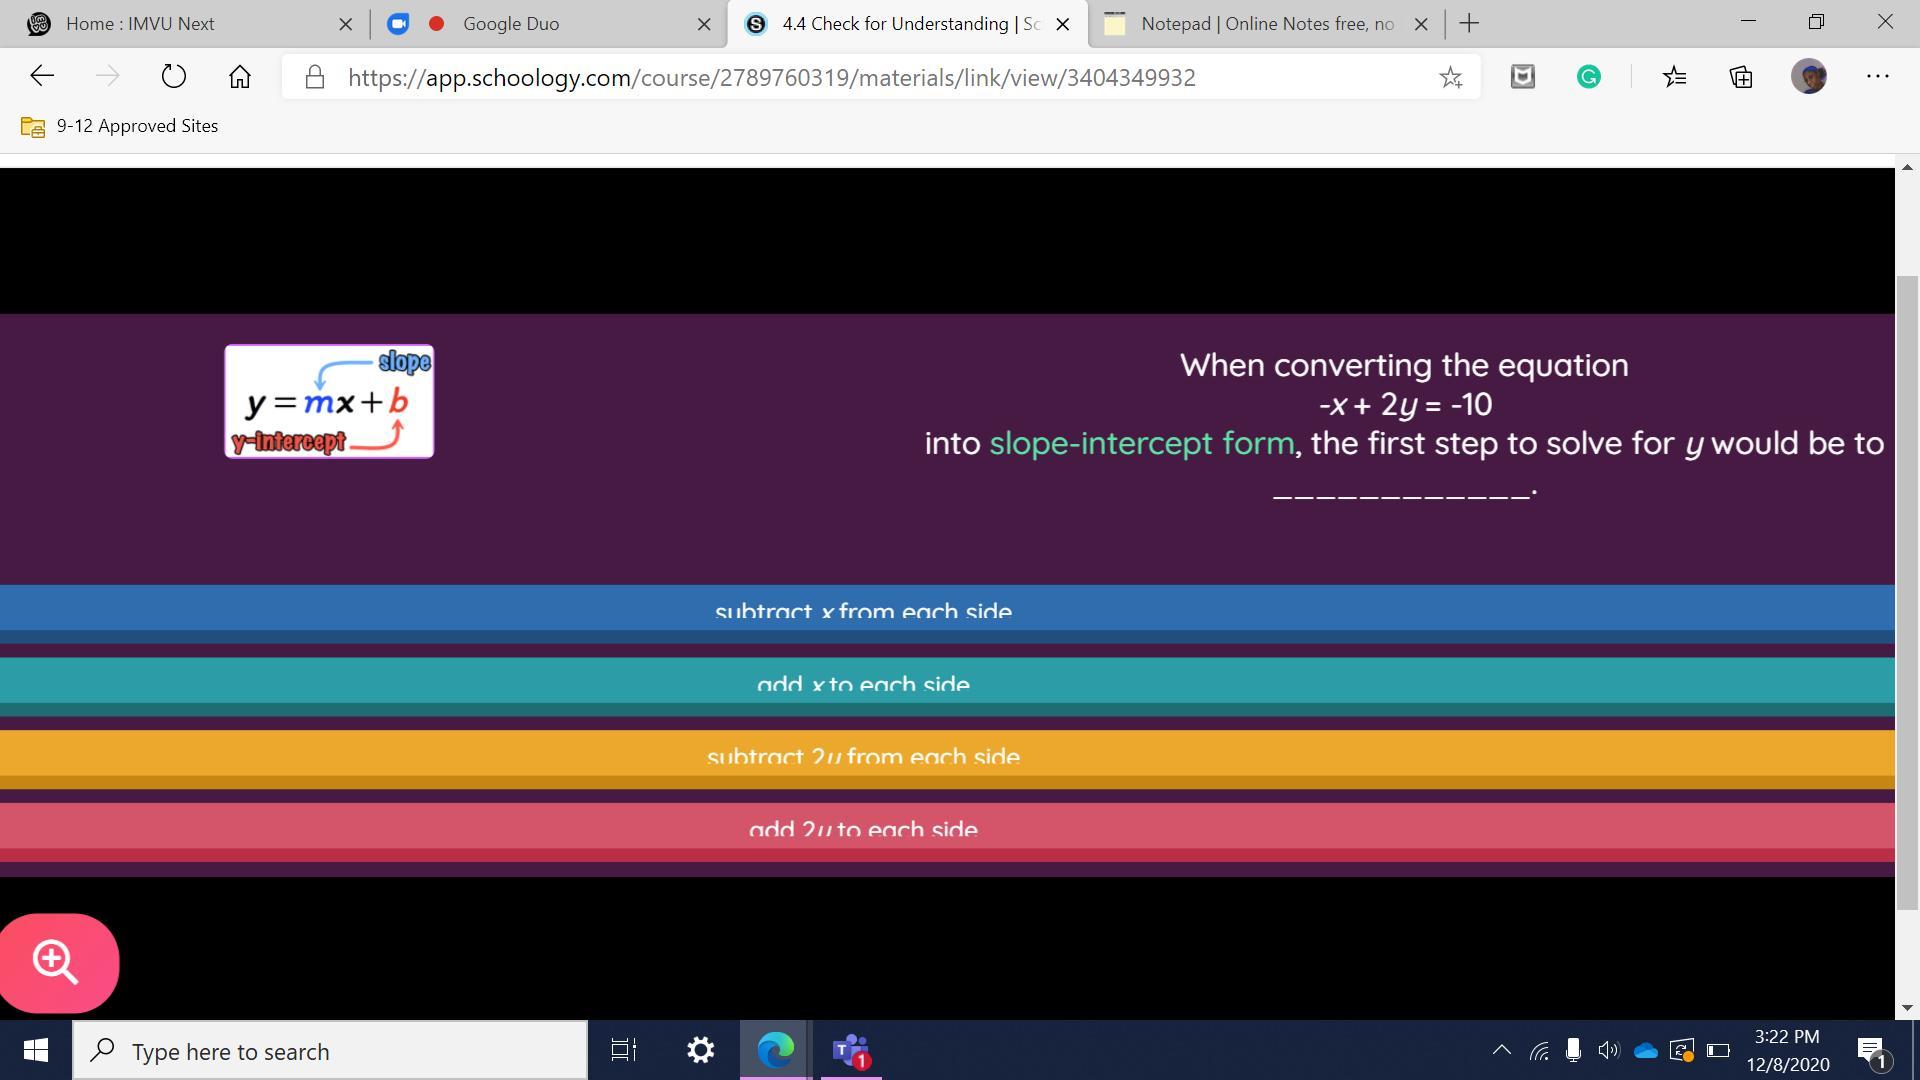The image size is (1920, 1080).
Task: Add this page to favorites star
Action: point(1450,77)
